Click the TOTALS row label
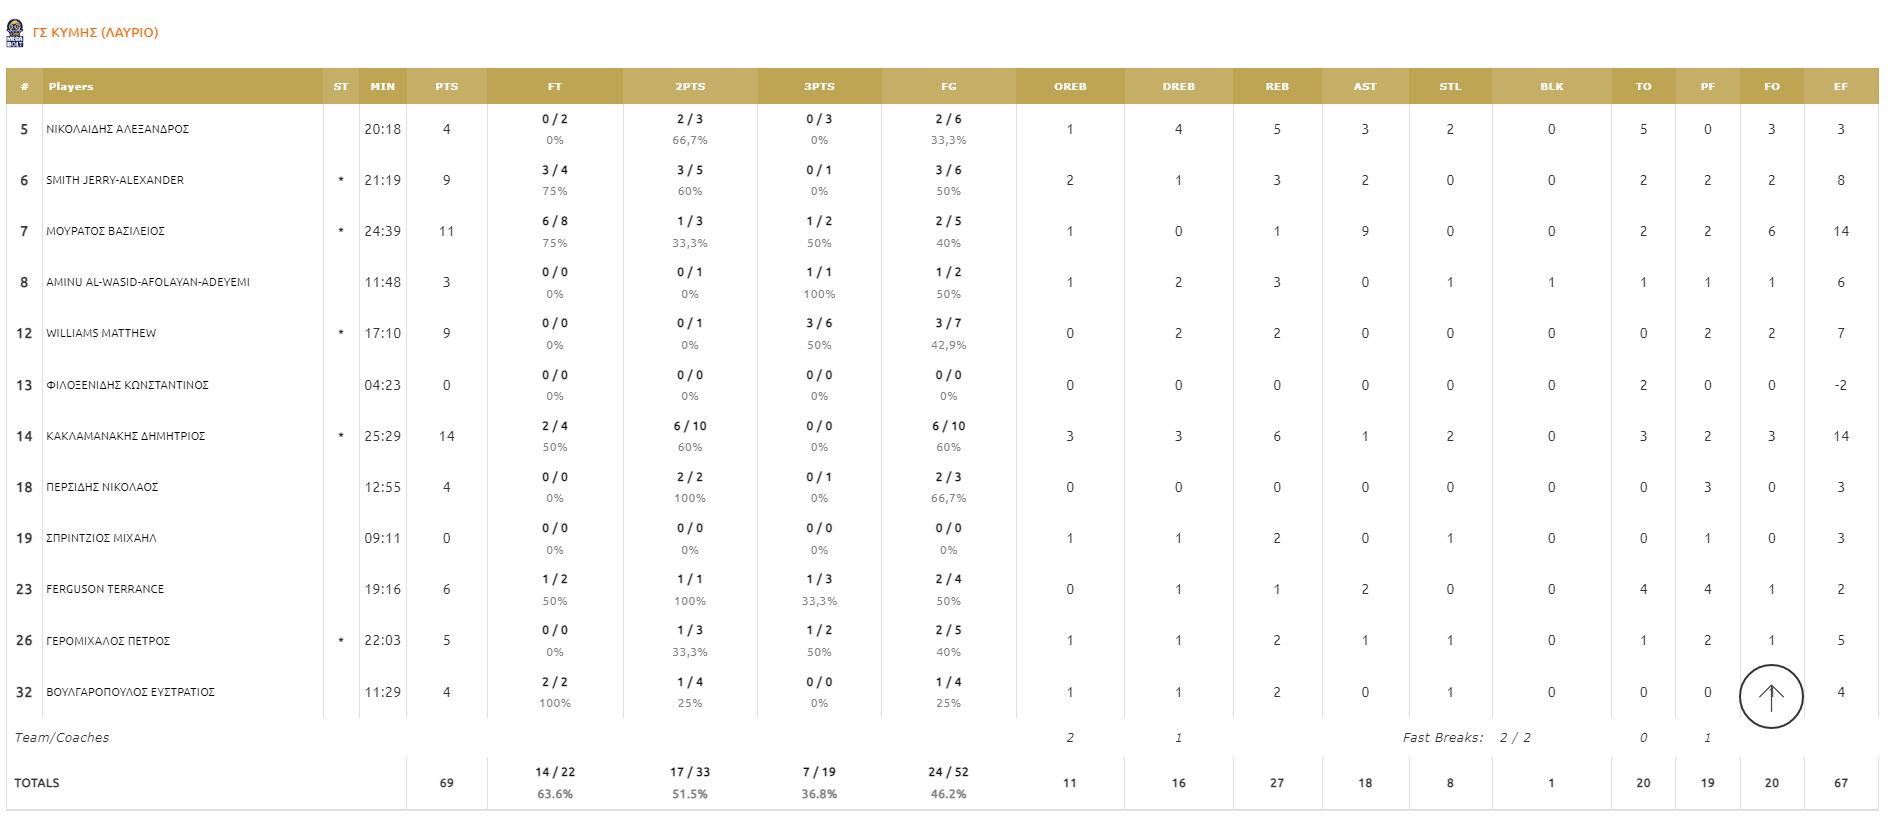The width and height of the screenshot is (1893, 825). (x=37, y=783)
